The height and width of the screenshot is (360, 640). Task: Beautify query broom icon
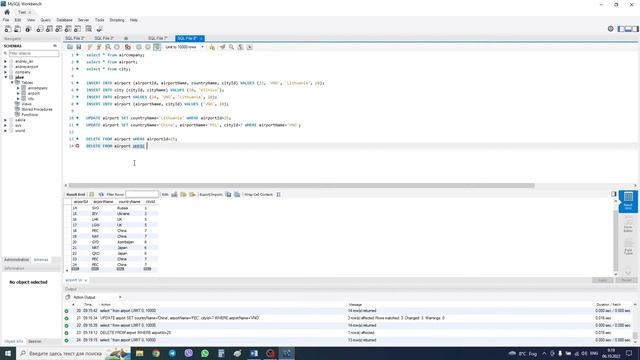(x=222, y=47)
